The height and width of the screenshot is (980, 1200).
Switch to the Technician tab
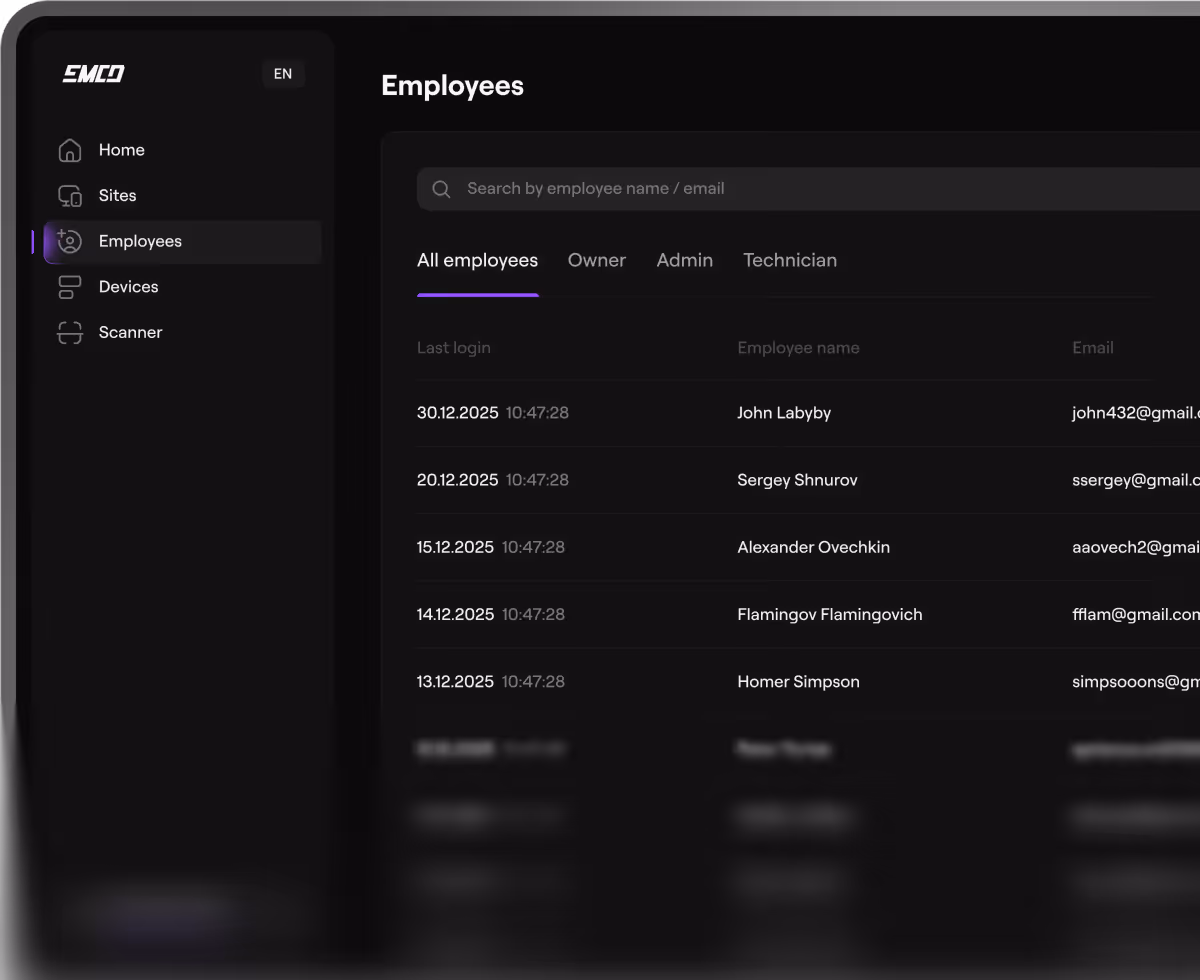click(790, 260)
